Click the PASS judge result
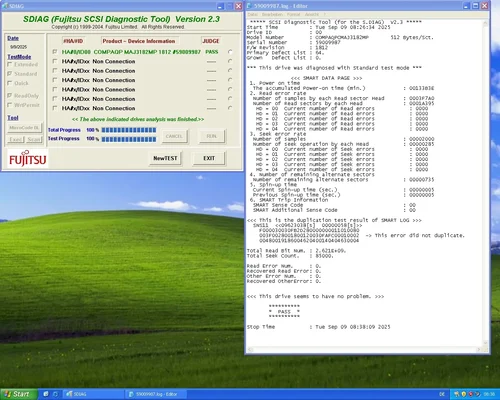Screen dimensions: 500x400 212,52
